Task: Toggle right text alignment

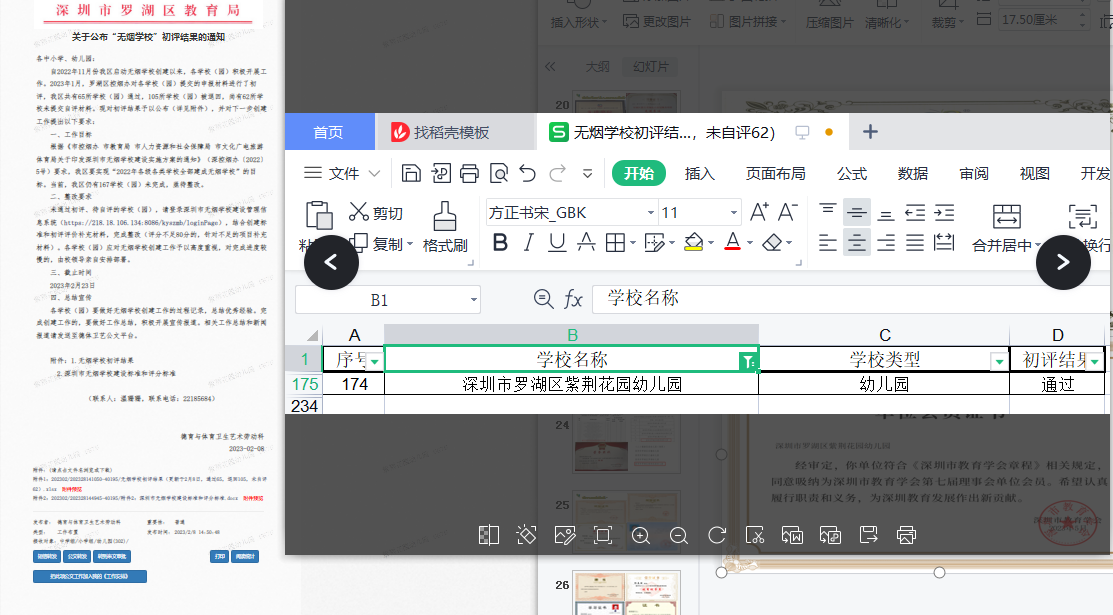Action: pyautogui.click(x=886, y=243)
